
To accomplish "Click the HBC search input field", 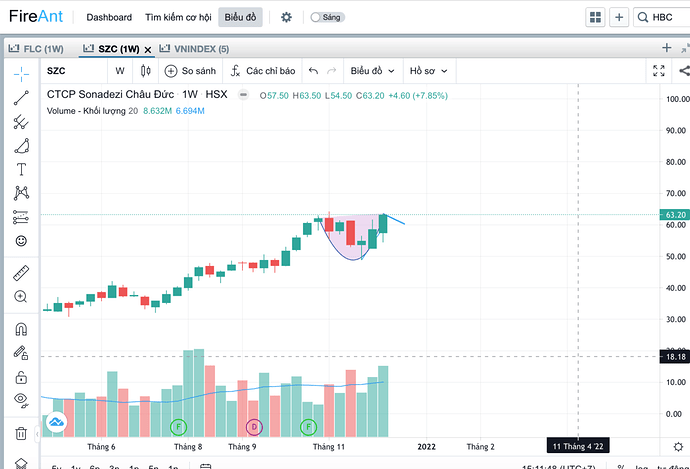I will coord(663,17).
